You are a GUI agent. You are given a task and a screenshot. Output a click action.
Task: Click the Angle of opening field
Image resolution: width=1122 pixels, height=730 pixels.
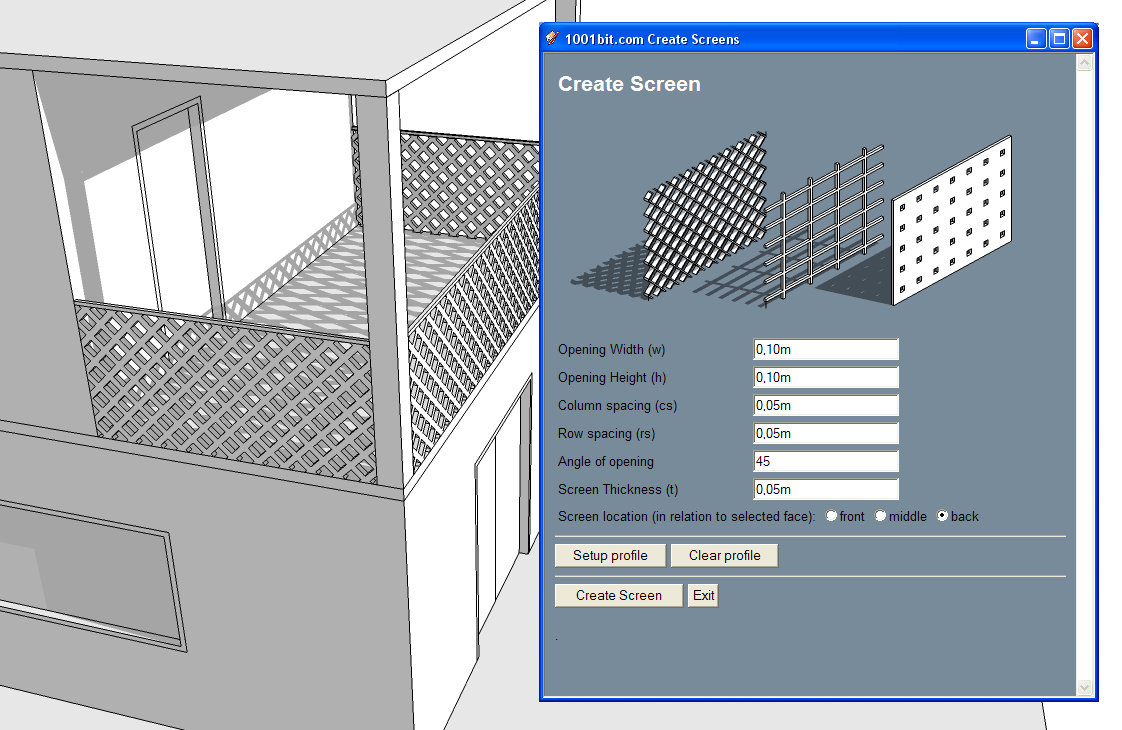826,461
